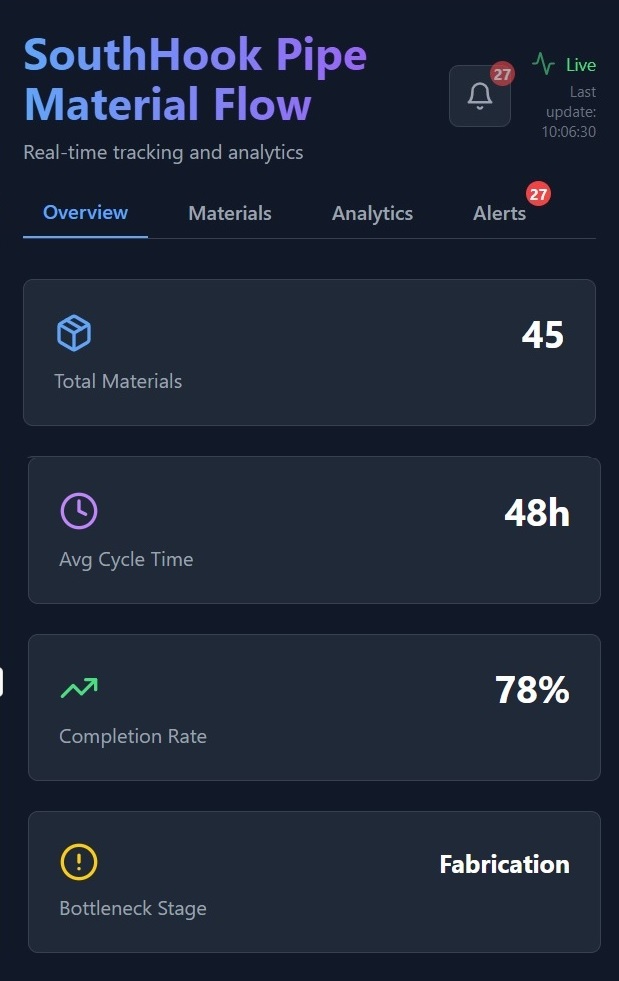Click the Total Materials card
This screenshot has width=619, height=981.
[x=309, y=353]
